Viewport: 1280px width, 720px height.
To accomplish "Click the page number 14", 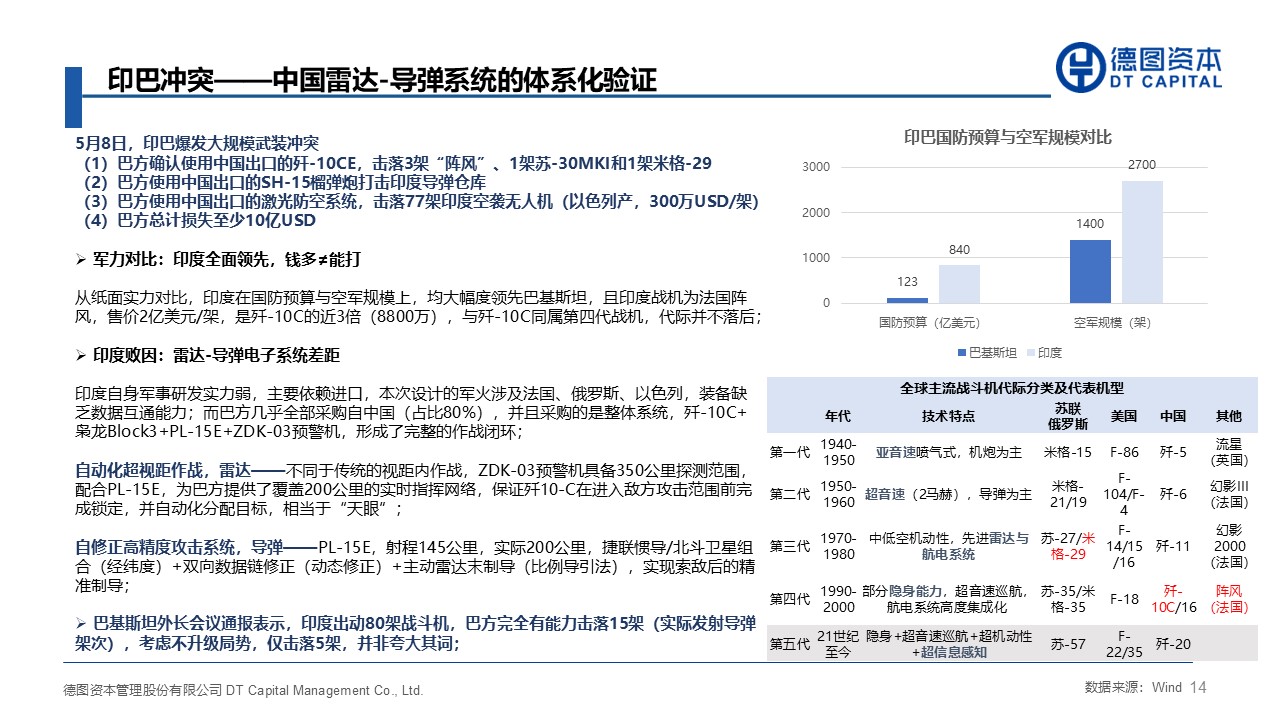I will (x=1199, y=688).
